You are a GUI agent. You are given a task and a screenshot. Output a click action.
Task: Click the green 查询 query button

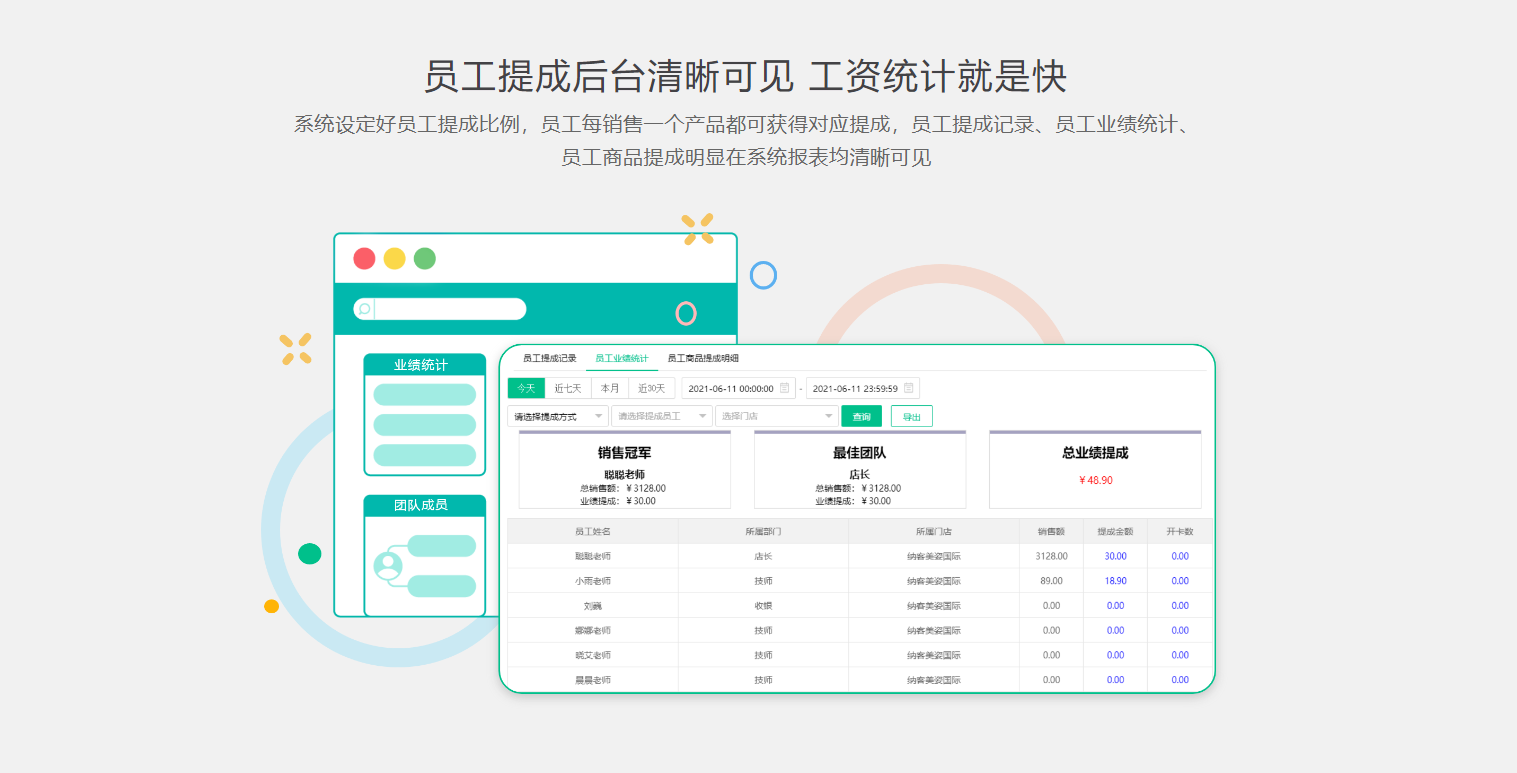861,415
